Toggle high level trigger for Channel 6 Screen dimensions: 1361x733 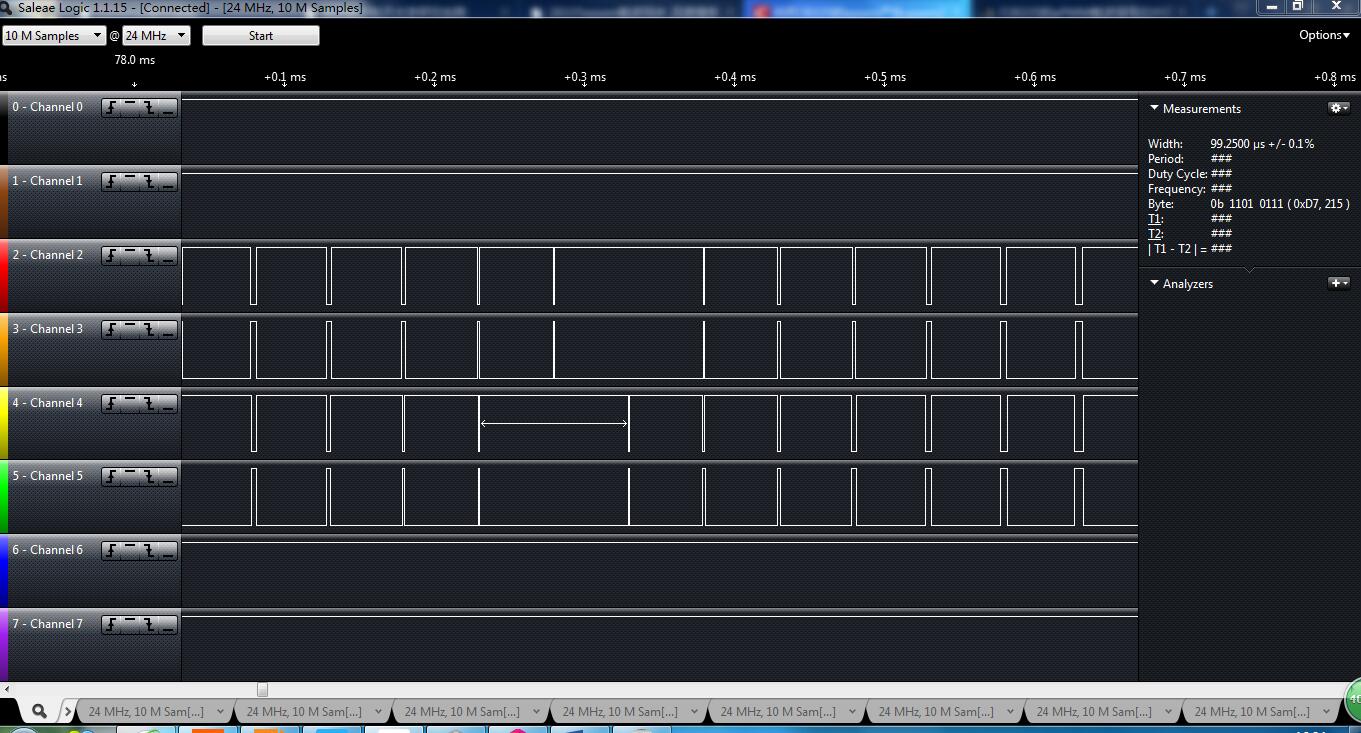[x=129, y=551]
